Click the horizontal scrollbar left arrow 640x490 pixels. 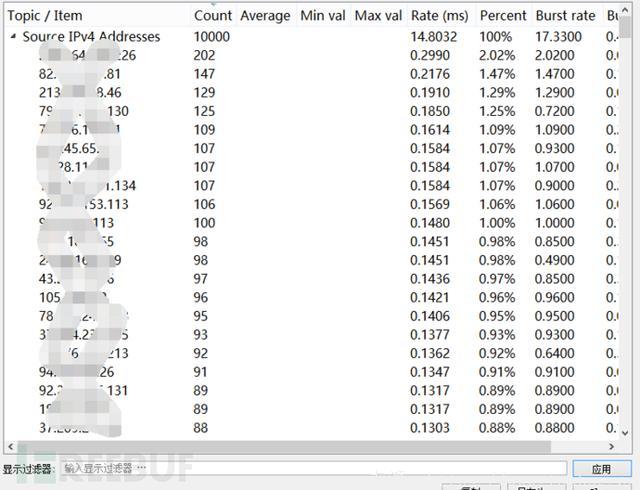11,447
